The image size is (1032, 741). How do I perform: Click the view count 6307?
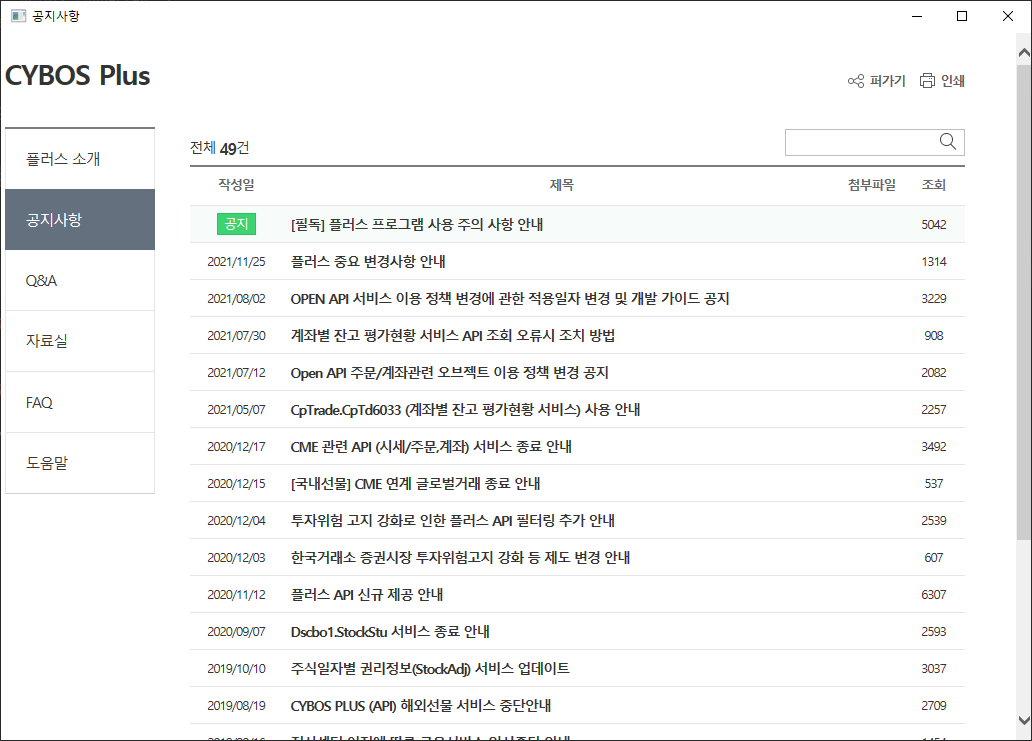(933, 595)
